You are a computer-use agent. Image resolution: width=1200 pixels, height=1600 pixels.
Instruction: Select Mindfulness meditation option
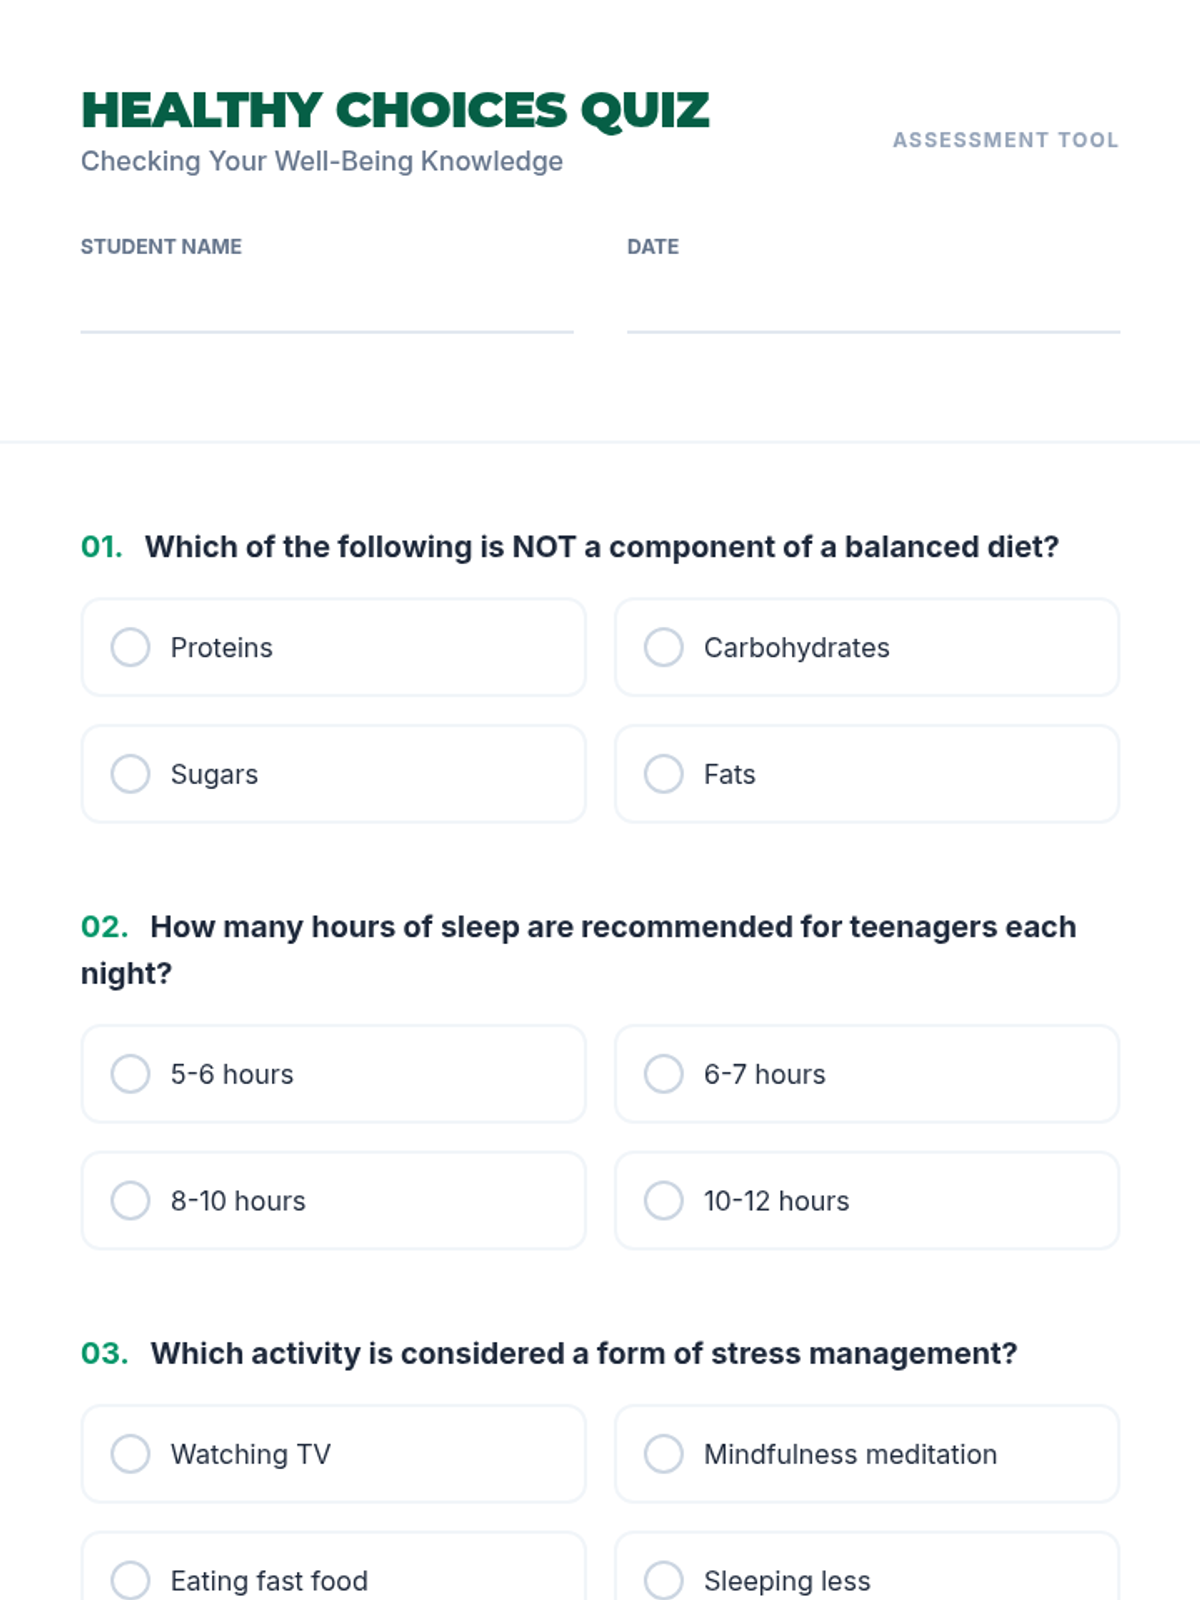tap(663, 1454)
